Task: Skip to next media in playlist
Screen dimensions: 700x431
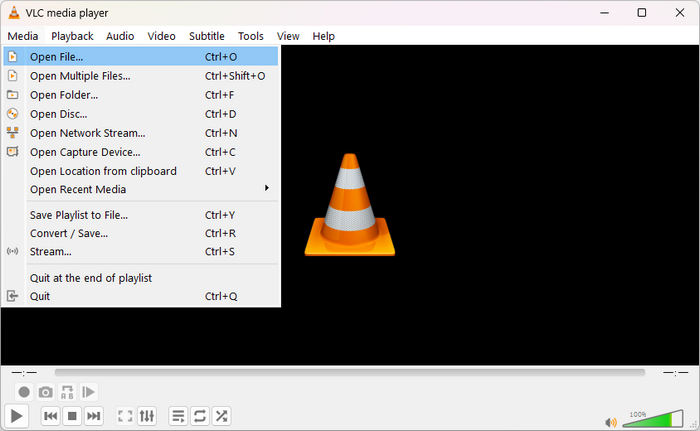Action: [94, 416]
